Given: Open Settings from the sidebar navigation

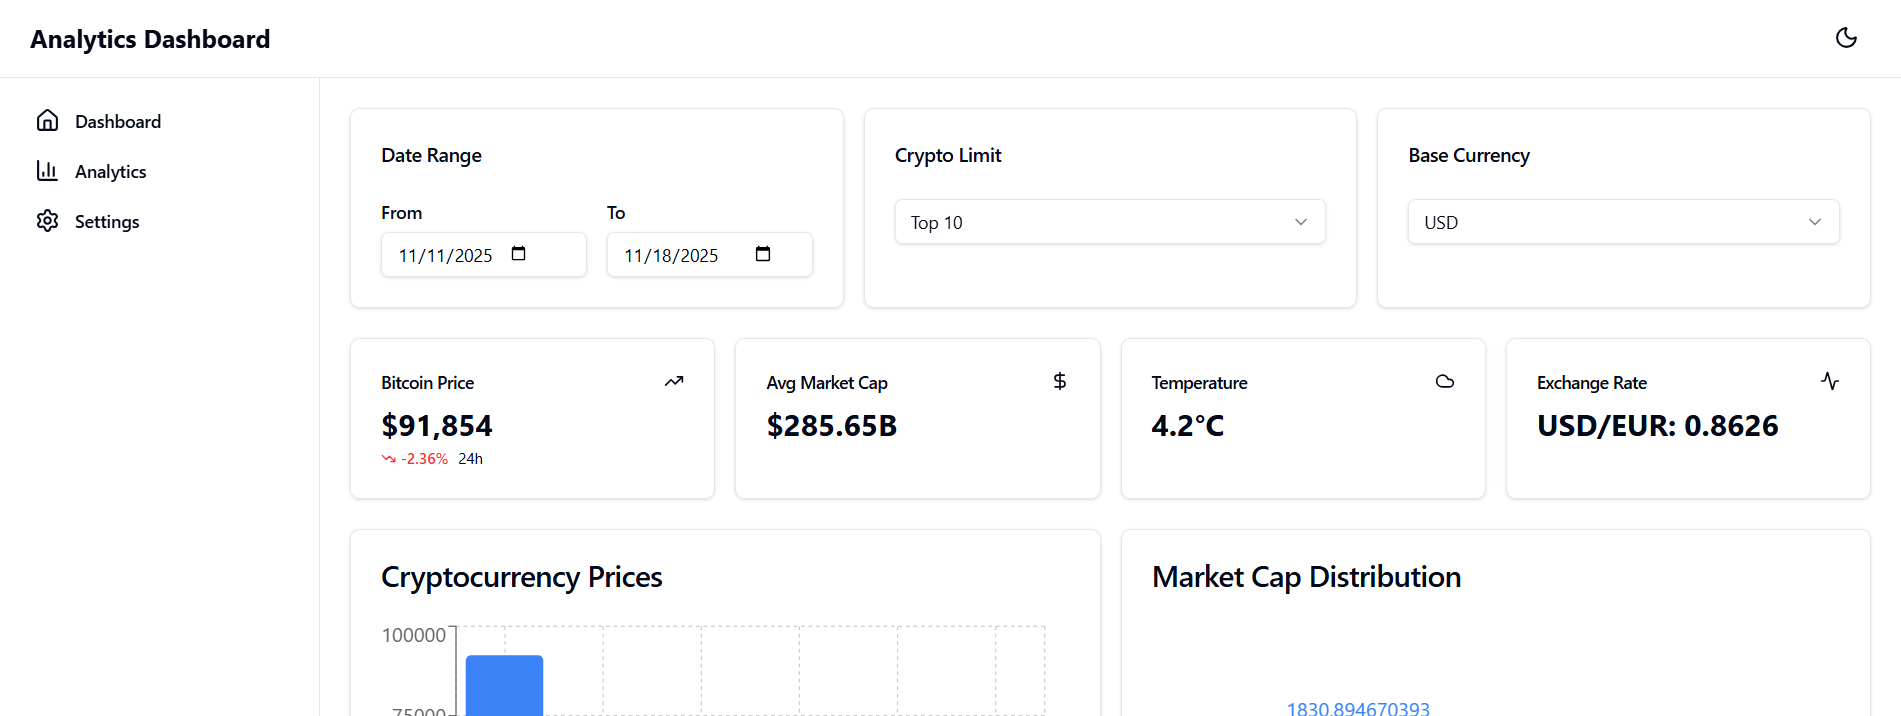Looking at the screenshot, I should click(x=106, y=221).
